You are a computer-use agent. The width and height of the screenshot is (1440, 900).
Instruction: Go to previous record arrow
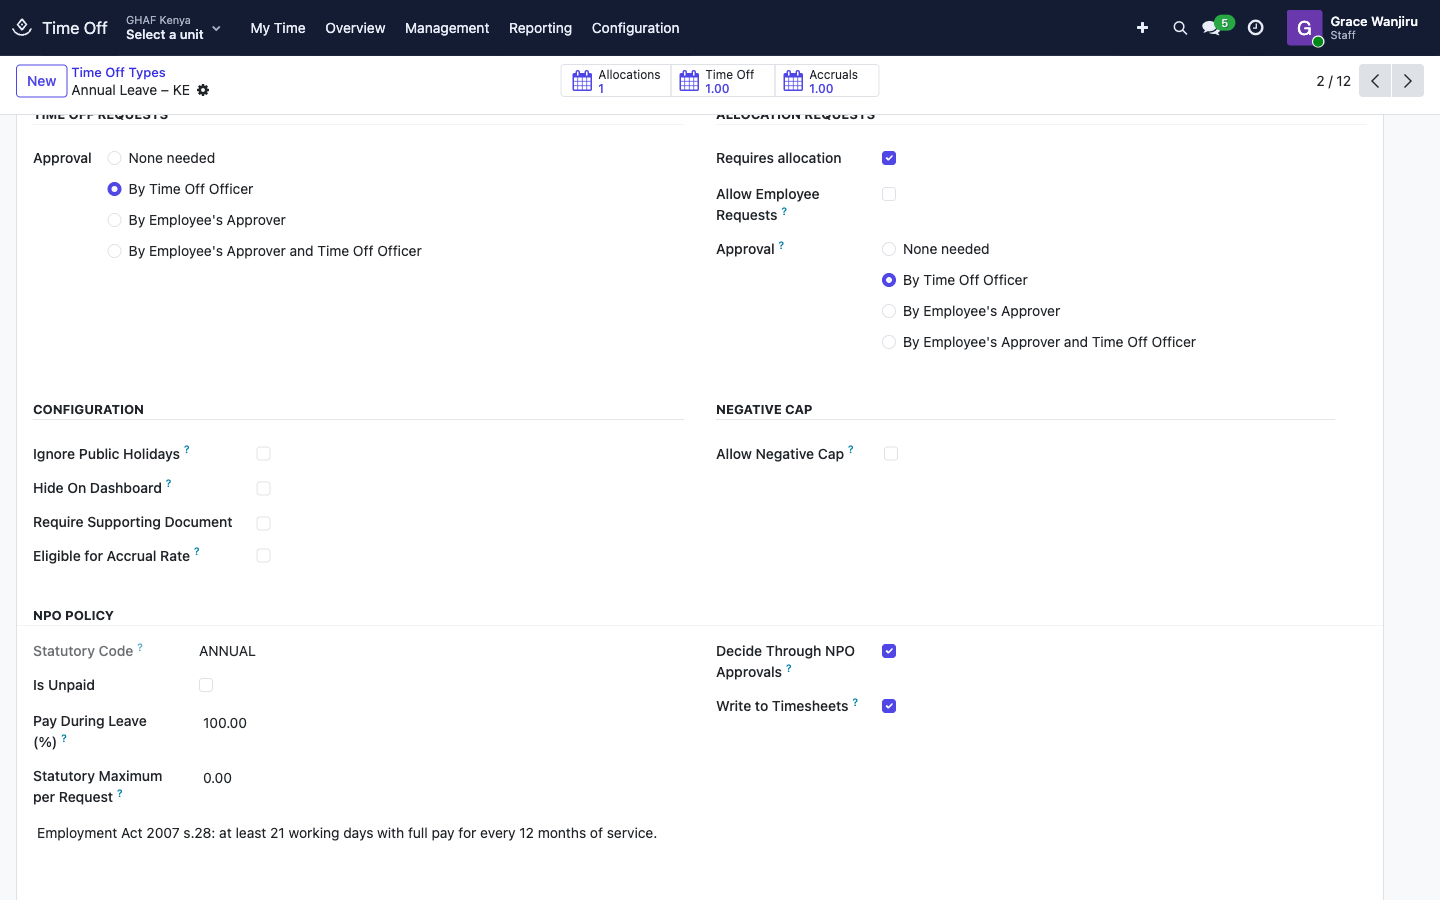pyautogui.click(x=1375, y=81)
